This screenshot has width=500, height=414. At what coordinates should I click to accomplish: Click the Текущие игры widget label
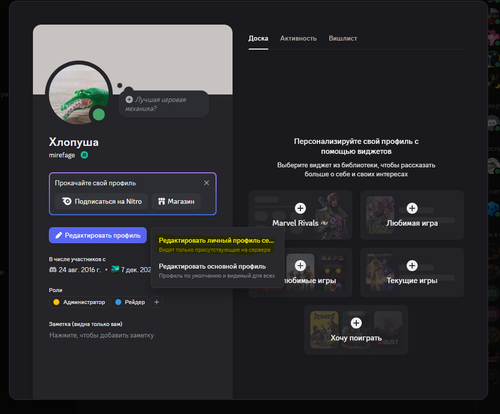(412, 280)
